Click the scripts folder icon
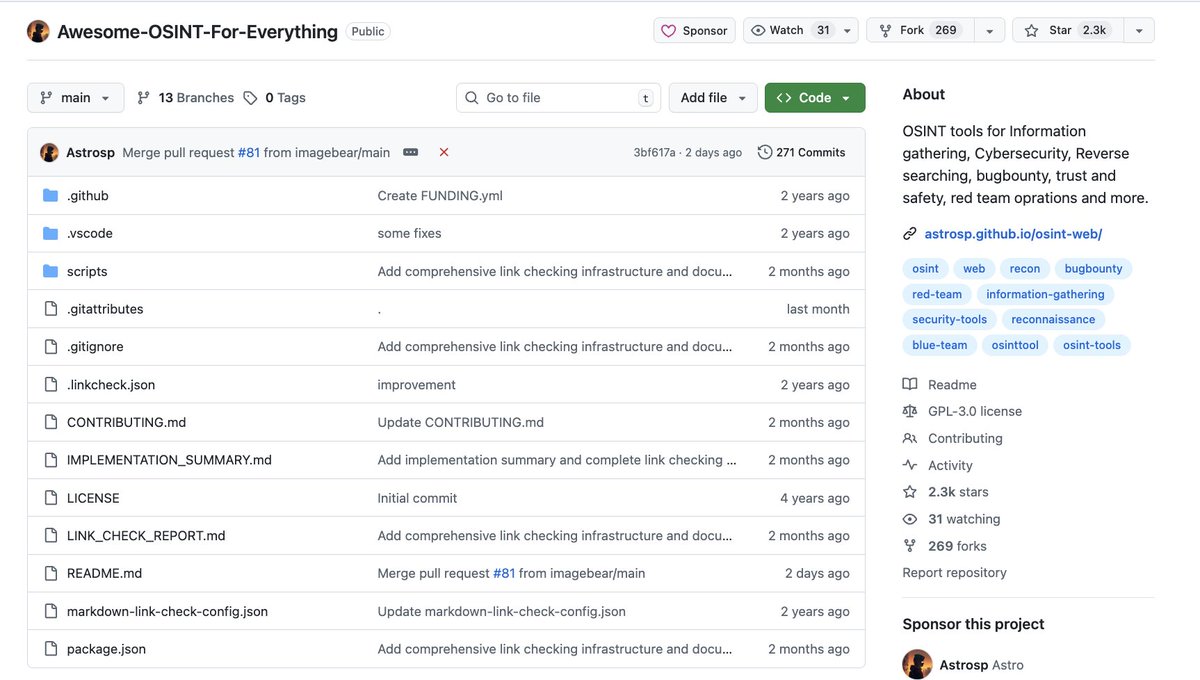The width and height of the screenshot is (1200, 680). coord(51,272)
